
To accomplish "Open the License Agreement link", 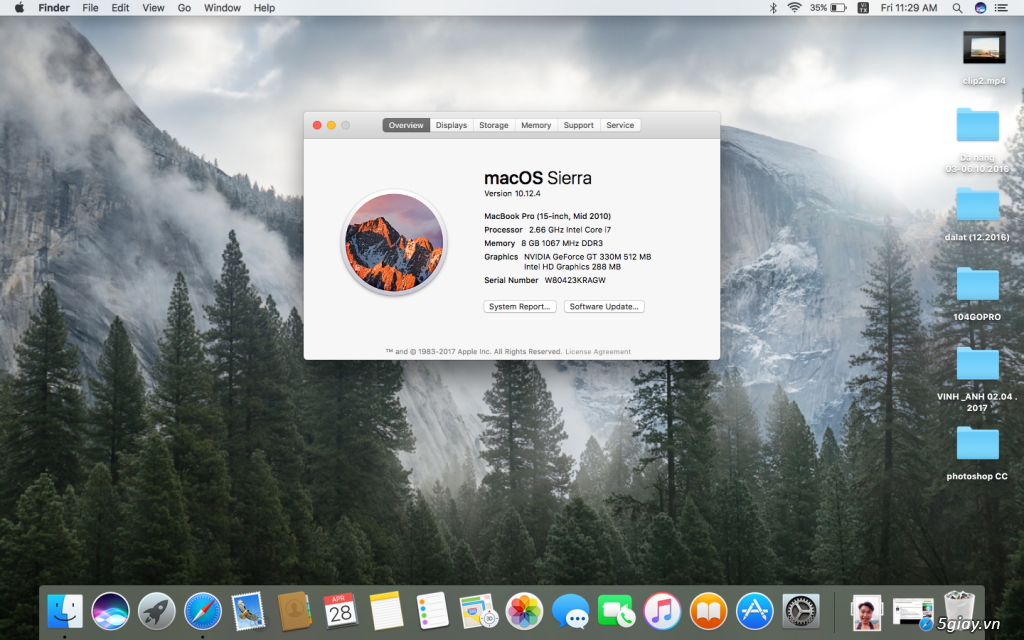I will pos(598,351).
